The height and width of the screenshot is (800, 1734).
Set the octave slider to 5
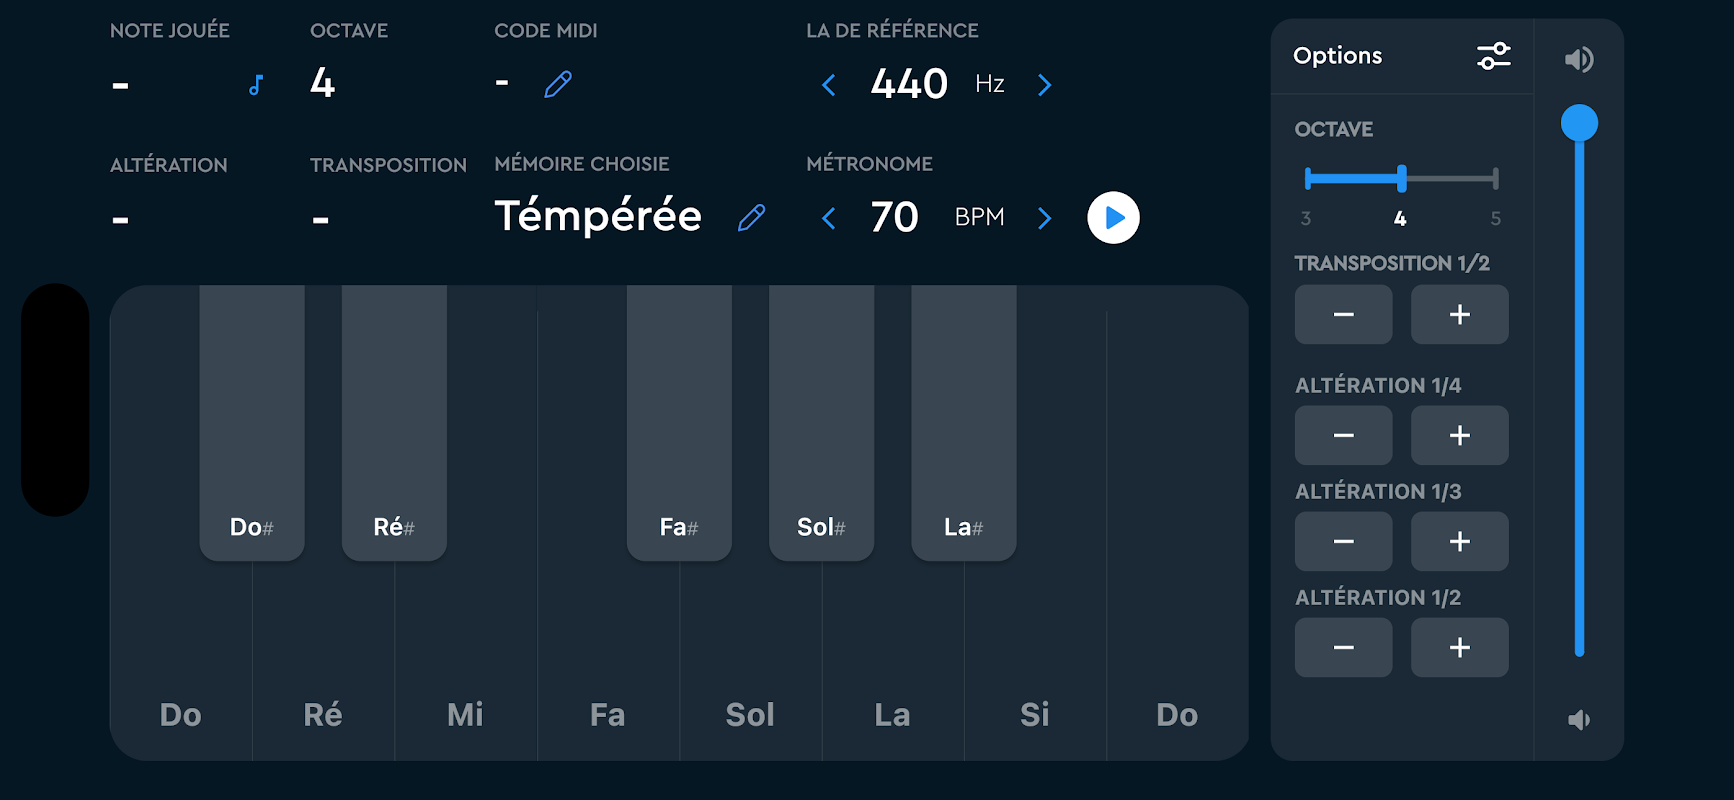tap(1495, 179)
